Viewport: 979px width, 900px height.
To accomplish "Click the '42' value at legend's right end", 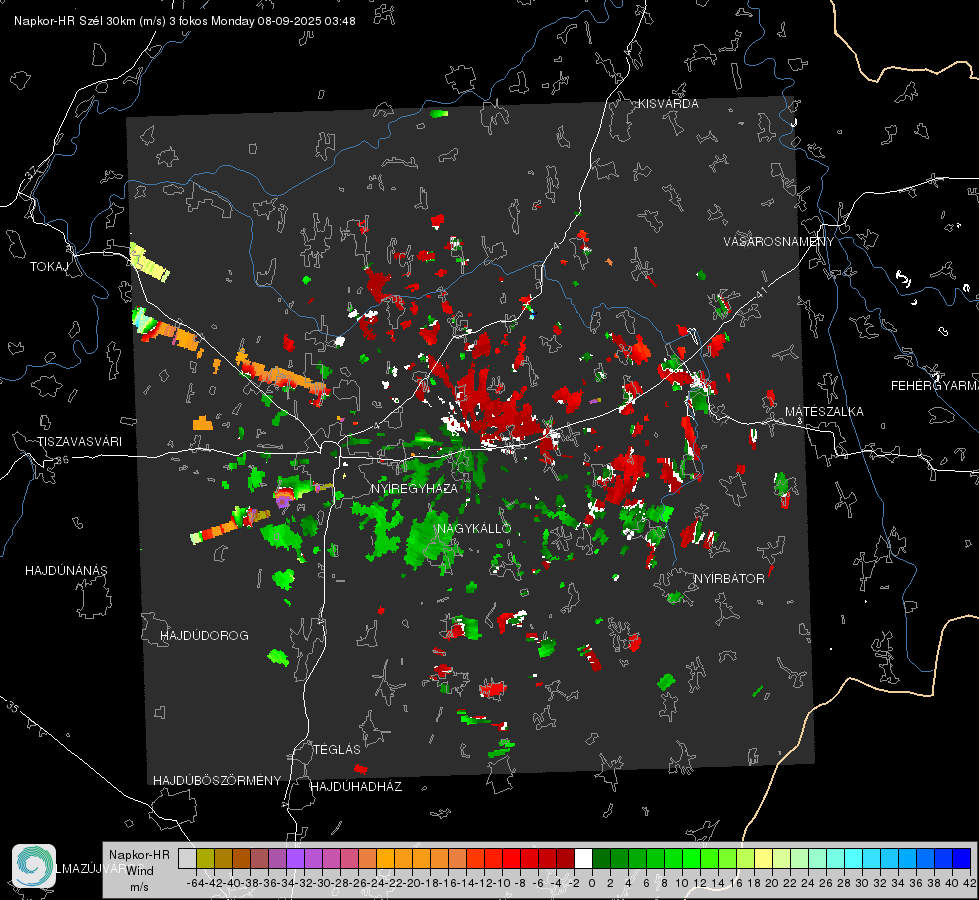I will [x=969, y=883].
